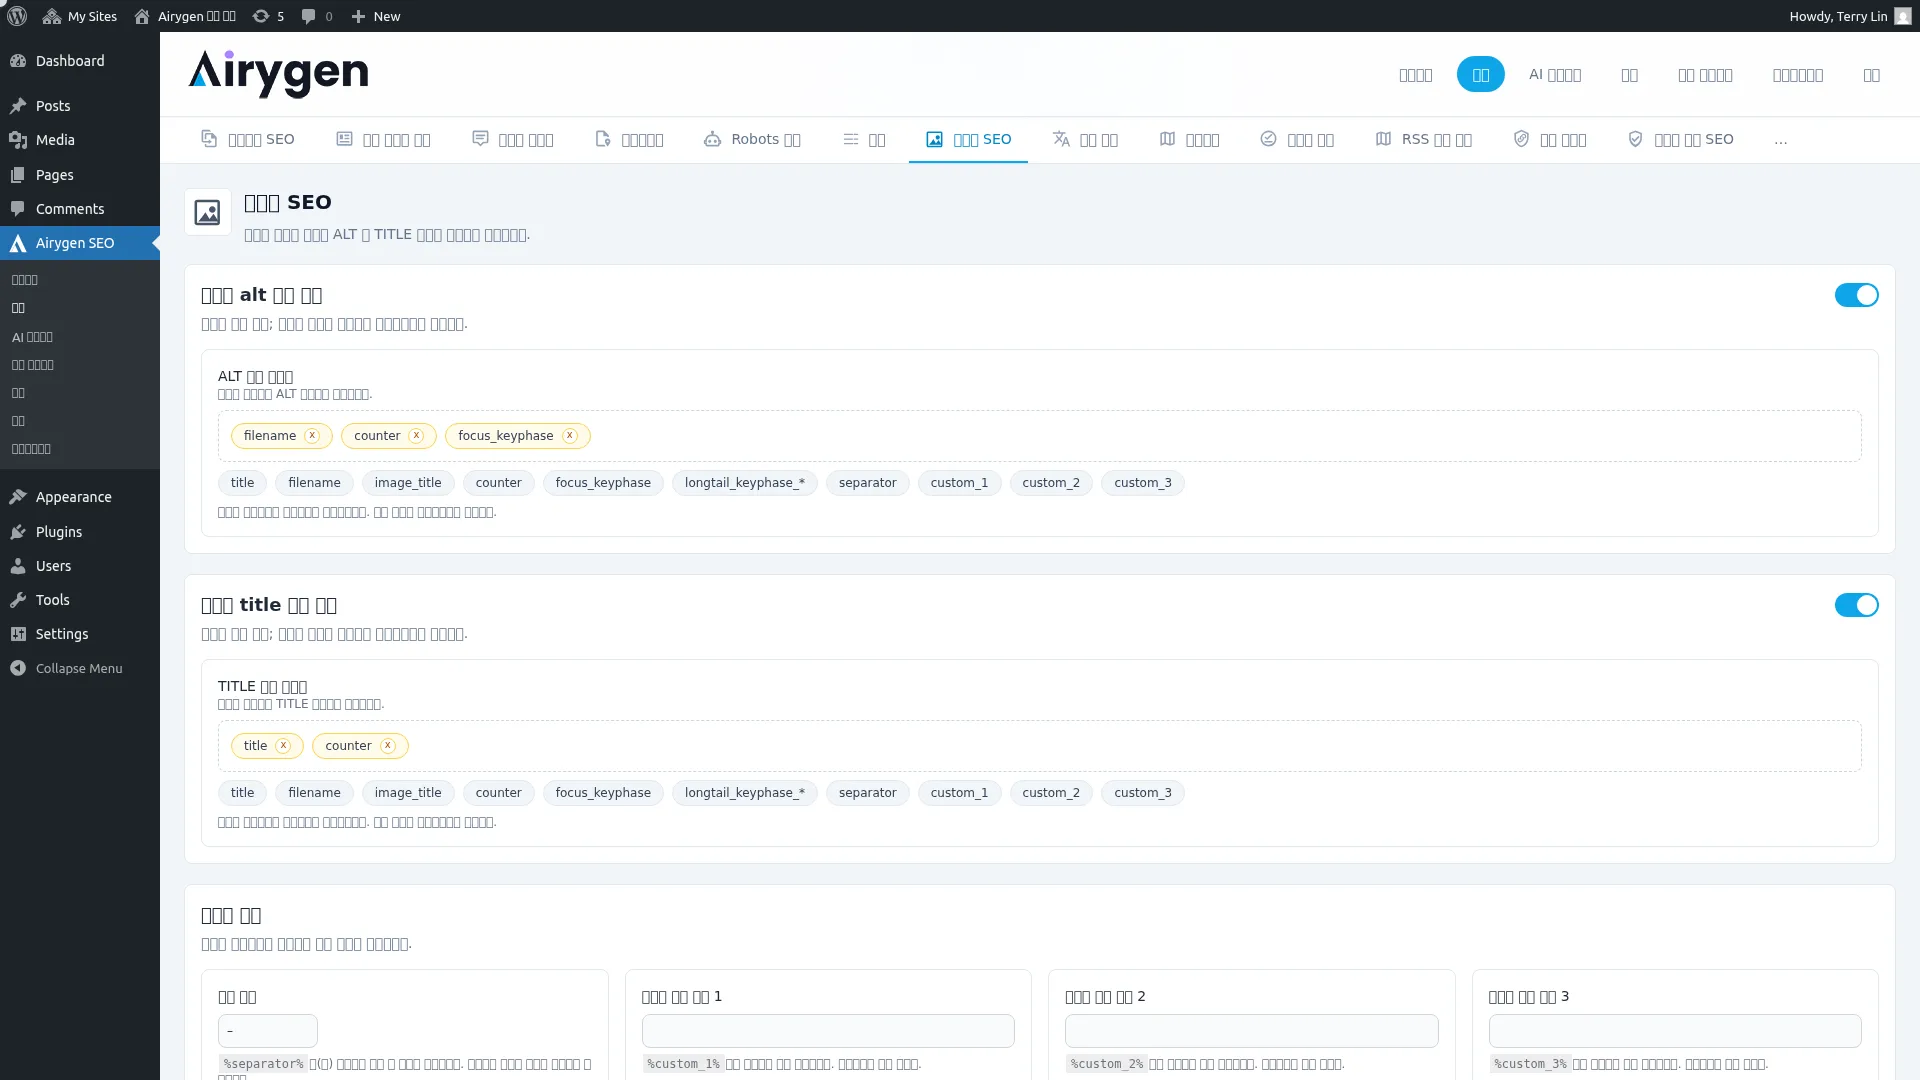
Task: Select the active image SEO tab
Action: (x=968, y=139)
